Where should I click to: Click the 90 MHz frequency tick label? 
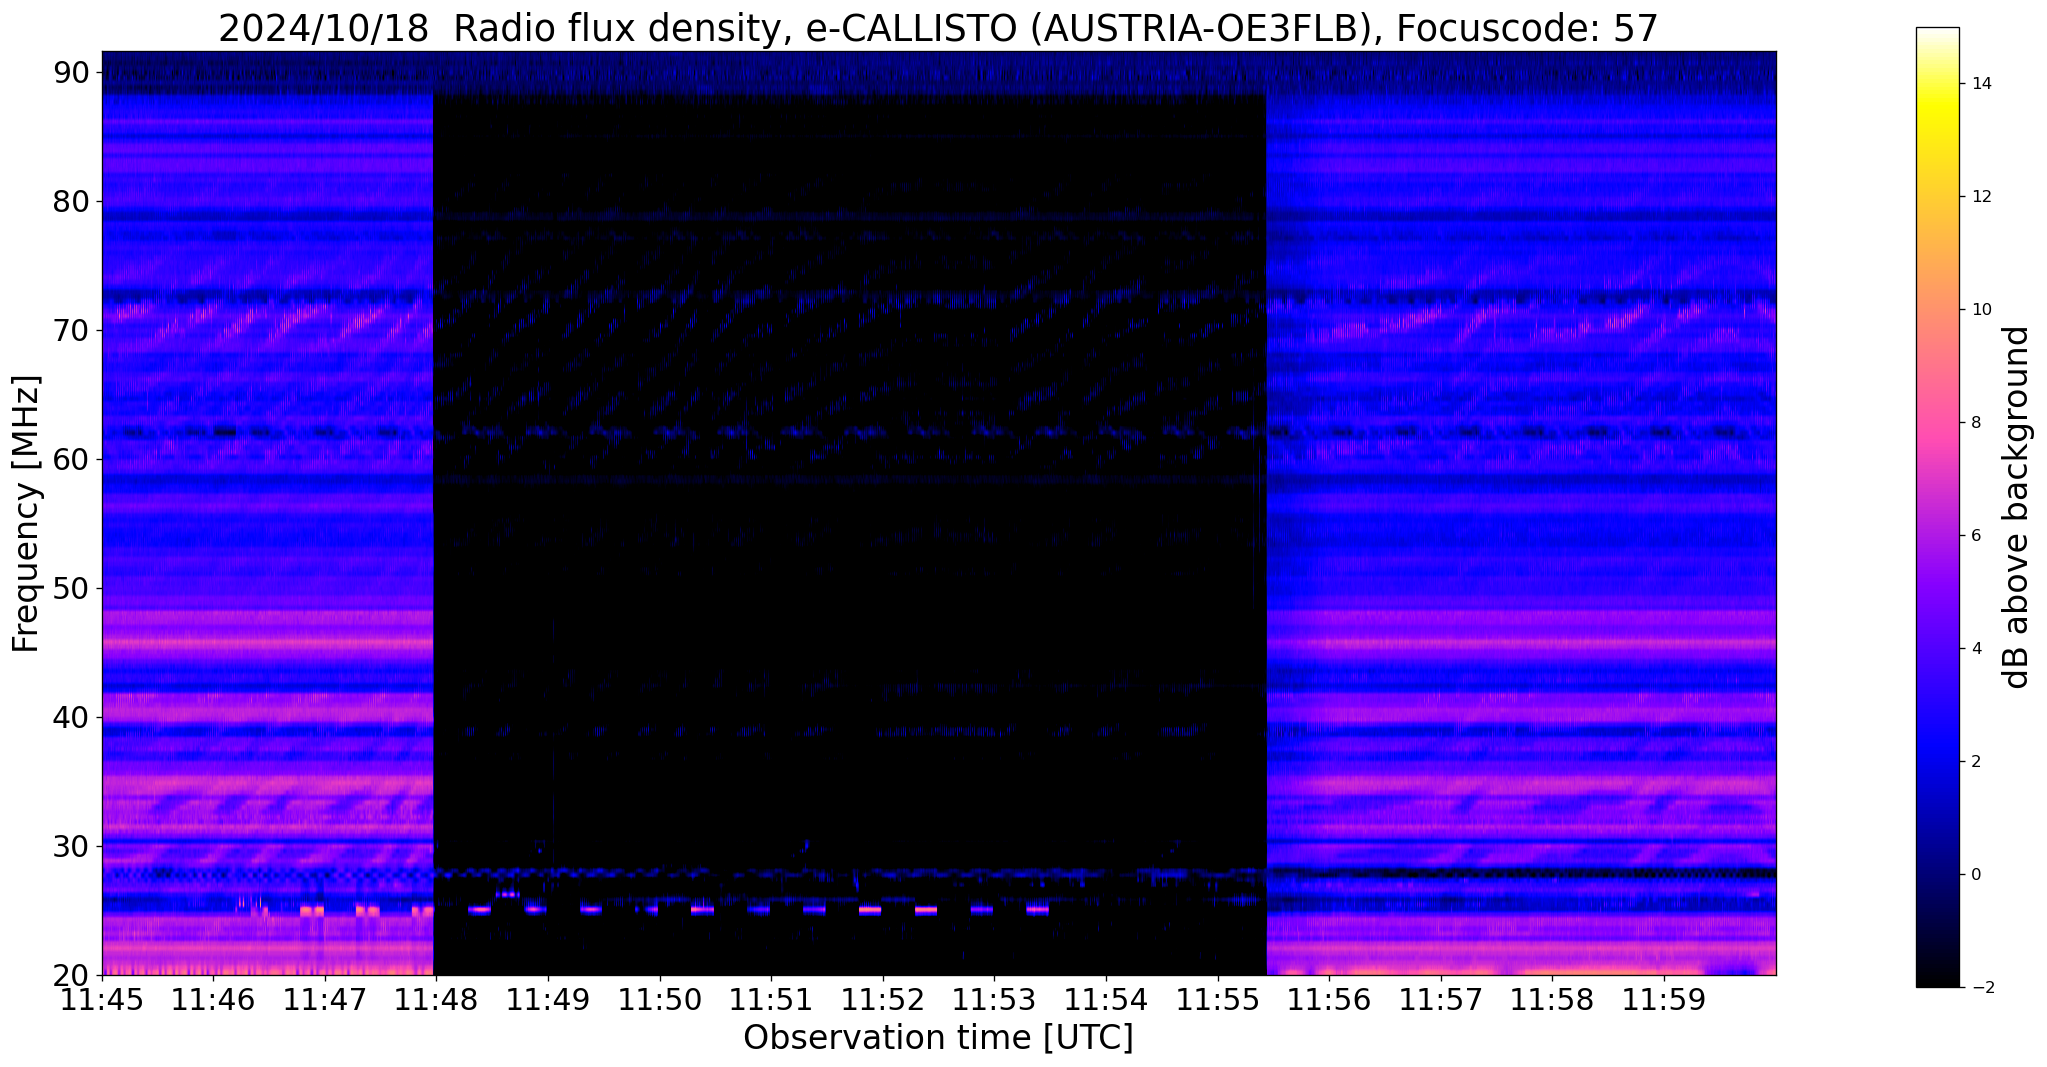(71, 73)
